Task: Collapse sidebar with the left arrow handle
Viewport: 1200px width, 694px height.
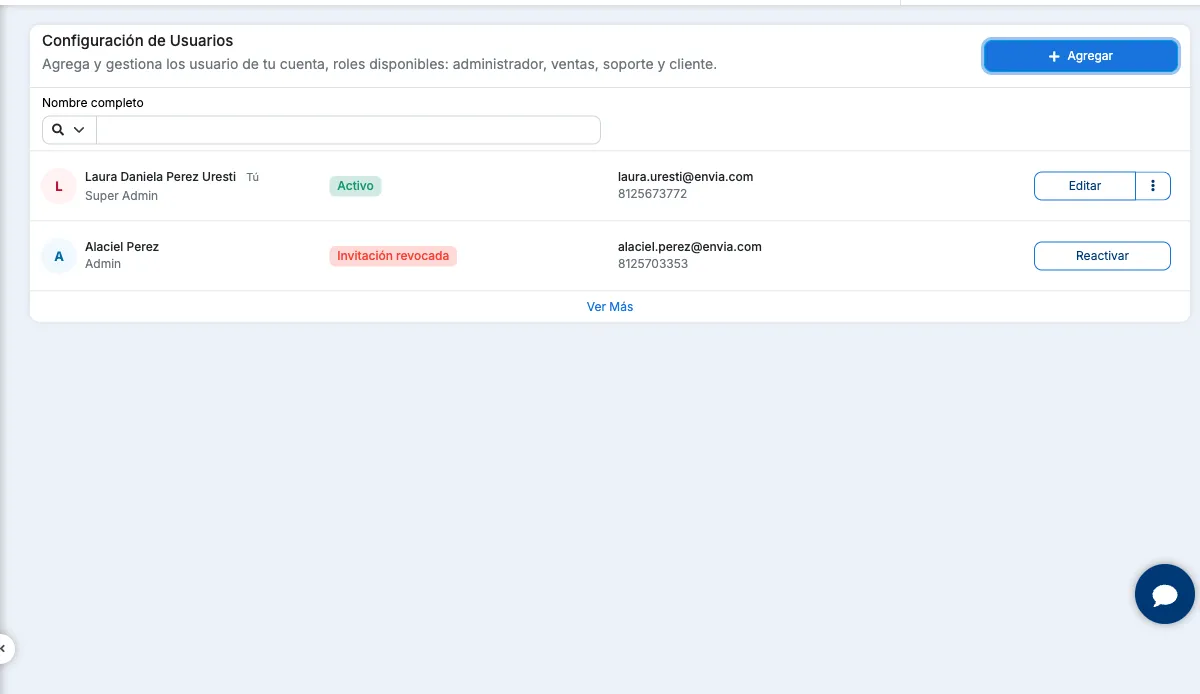Action: [x=5, y=648]
